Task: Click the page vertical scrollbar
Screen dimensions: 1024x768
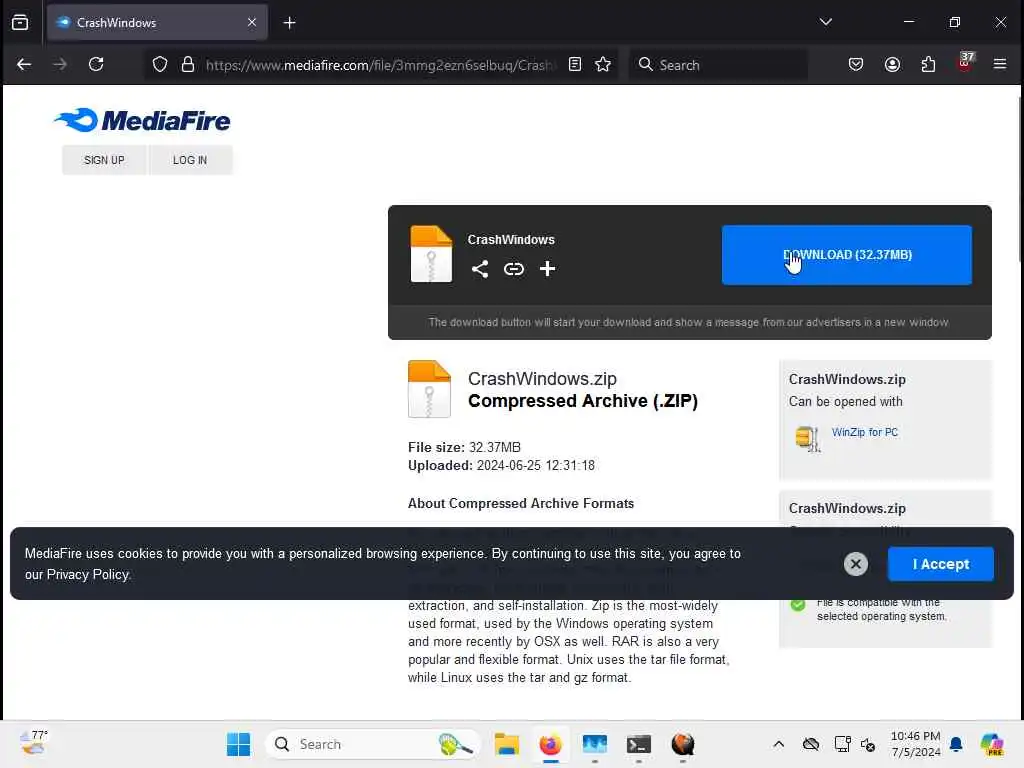Action: click(1019, 181)
